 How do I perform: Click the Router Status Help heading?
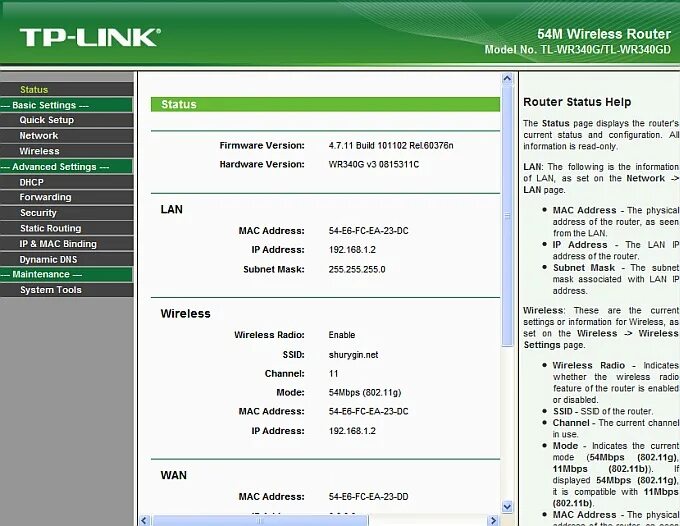click(x=577, y=102)
